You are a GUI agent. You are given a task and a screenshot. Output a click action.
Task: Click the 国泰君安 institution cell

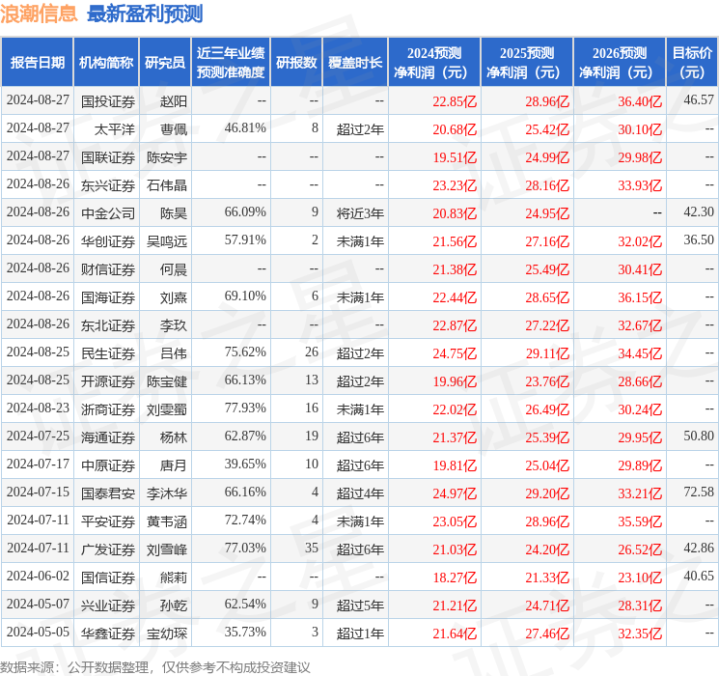tap(108, 493)
